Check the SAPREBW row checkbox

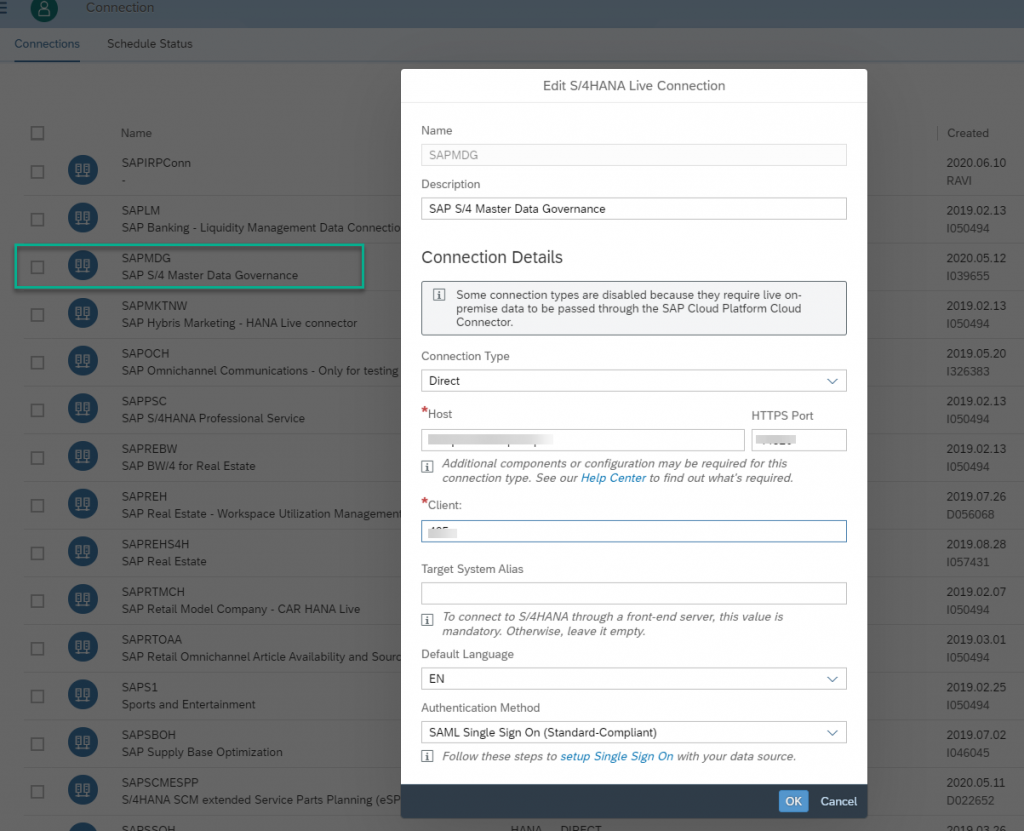37,458
